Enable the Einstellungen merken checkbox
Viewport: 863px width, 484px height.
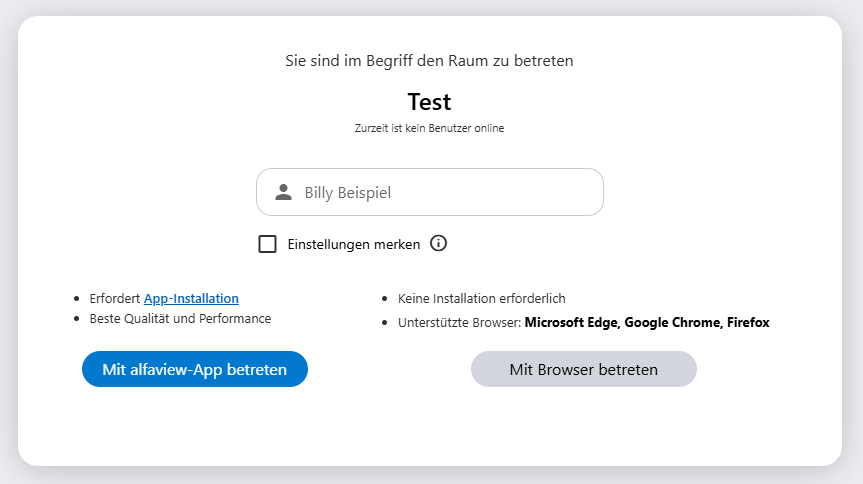point(267,244)
